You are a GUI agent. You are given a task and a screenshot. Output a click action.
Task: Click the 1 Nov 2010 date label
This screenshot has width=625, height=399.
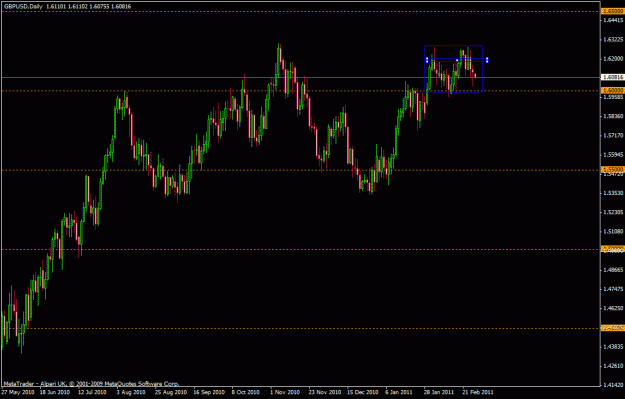[285, 392]
